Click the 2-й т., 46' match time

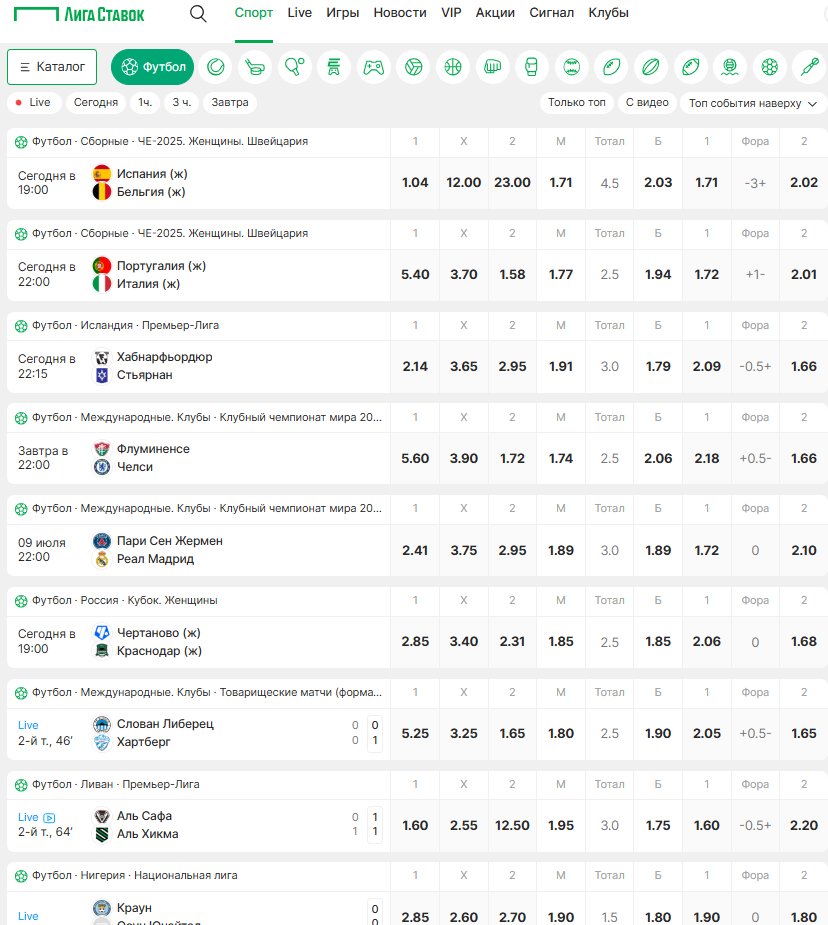pos(45,741)
